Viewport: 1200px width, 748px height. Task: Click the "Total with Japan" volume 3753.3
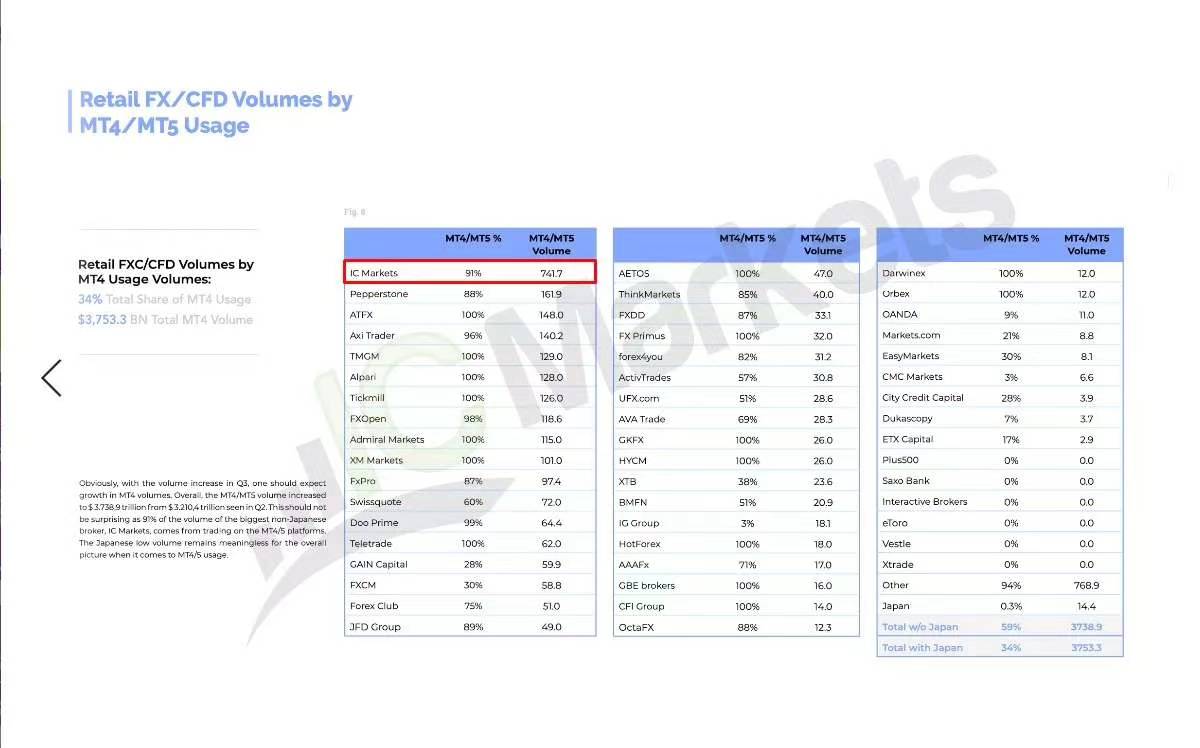click(1087, 648)
